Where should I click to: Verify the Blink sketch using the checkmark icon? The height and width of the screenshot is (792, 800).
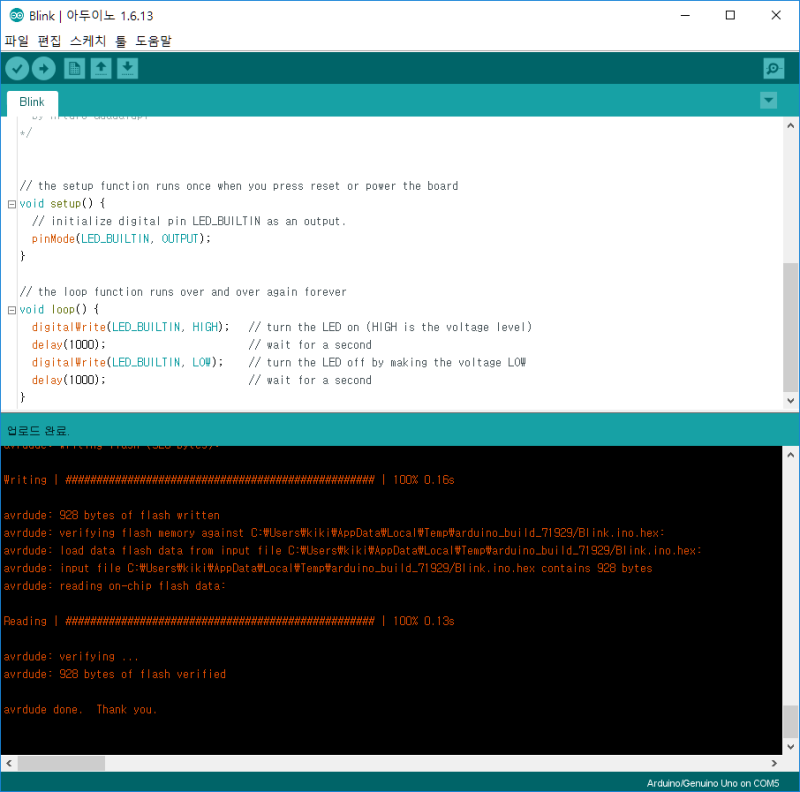tap(17, 68)
